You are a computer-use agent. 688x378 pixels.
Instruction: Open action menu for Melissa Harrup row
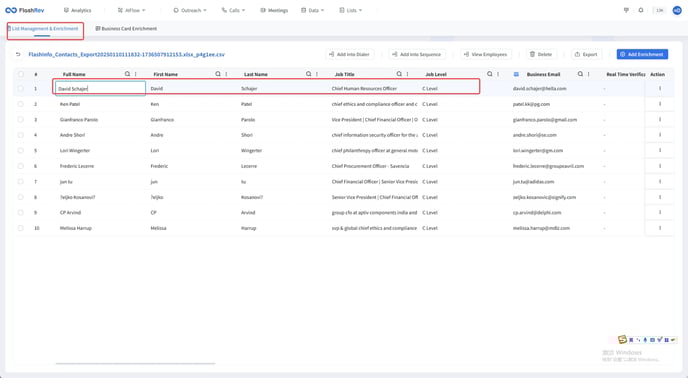[659, 228]
